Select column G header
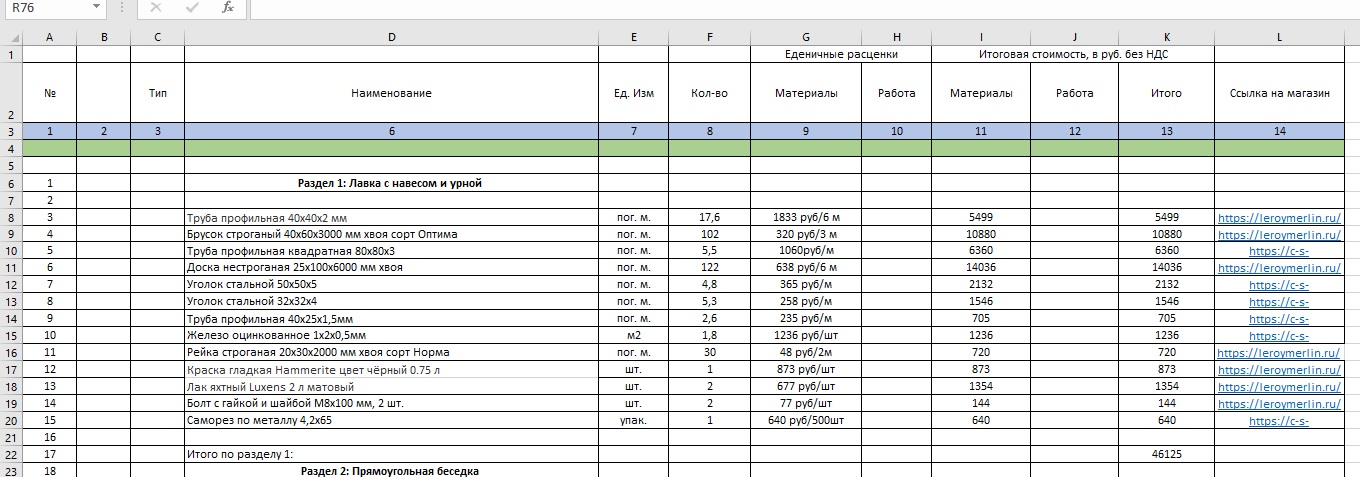This screenshot has width=1360, height=477. tap(806, 37)
